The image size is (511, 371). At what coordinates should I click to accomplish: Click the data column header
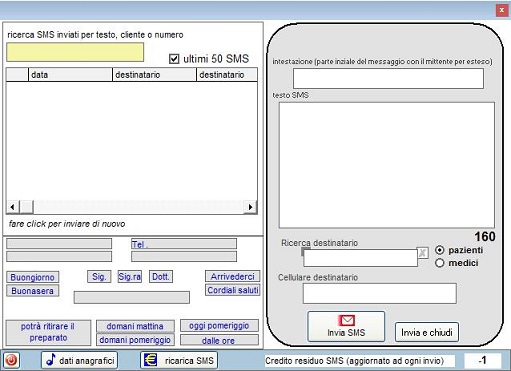[x=70, y=75]
